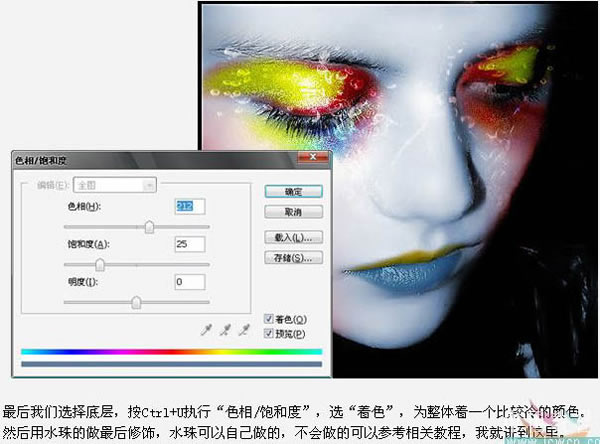The image size is (600, 444).
Task: Click the 色相 value field showing 212
Action: tap(190, 206)
